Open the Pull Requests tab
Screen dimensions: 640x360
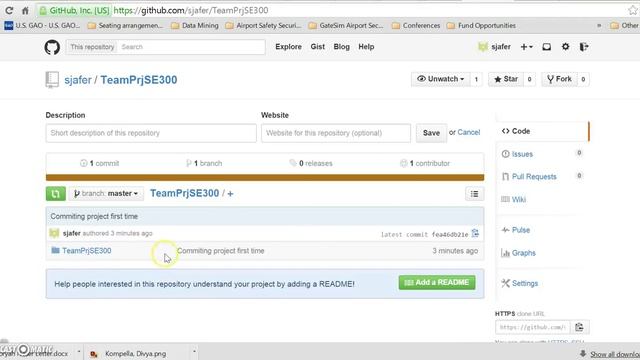[x=534, y=177]
